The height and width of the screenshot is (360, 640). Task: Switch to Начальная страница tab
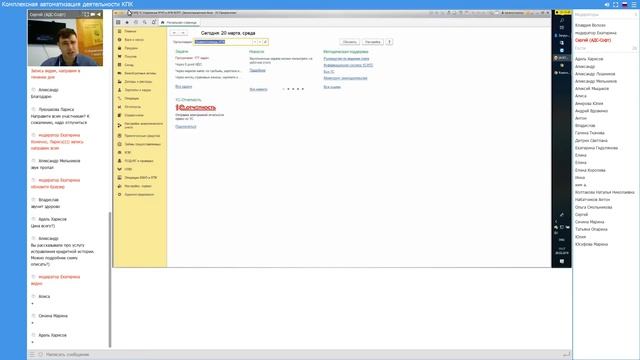tap(179, 22)
